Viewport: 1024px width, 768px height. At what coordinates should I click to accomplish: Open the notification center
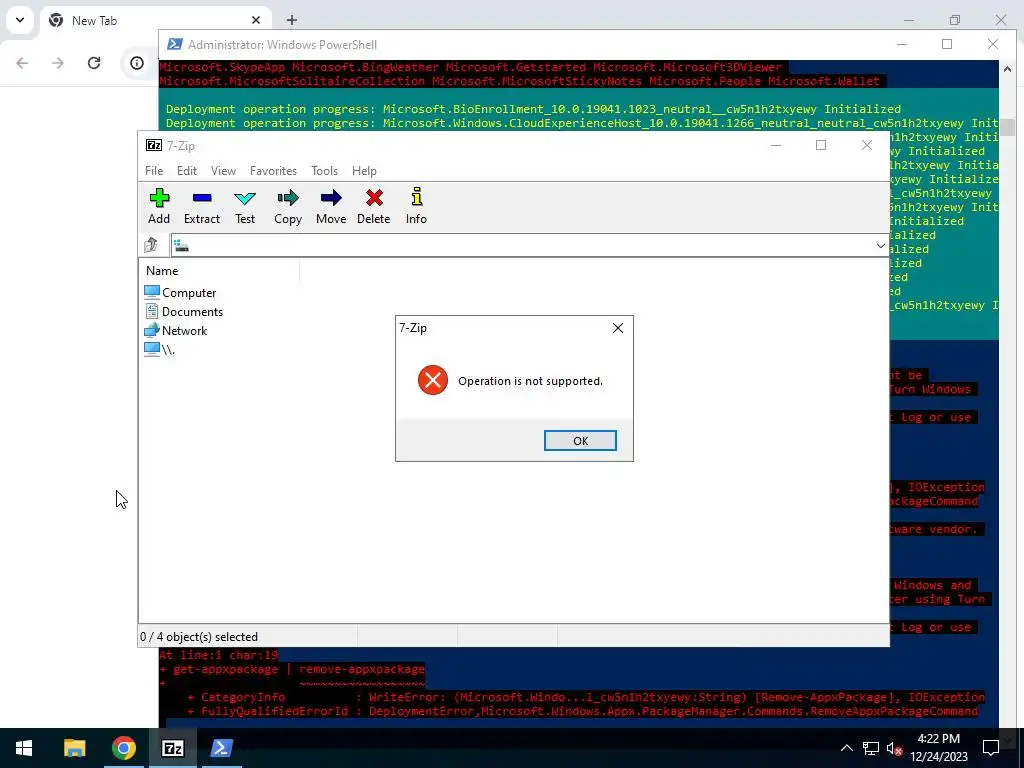[991, 748]
